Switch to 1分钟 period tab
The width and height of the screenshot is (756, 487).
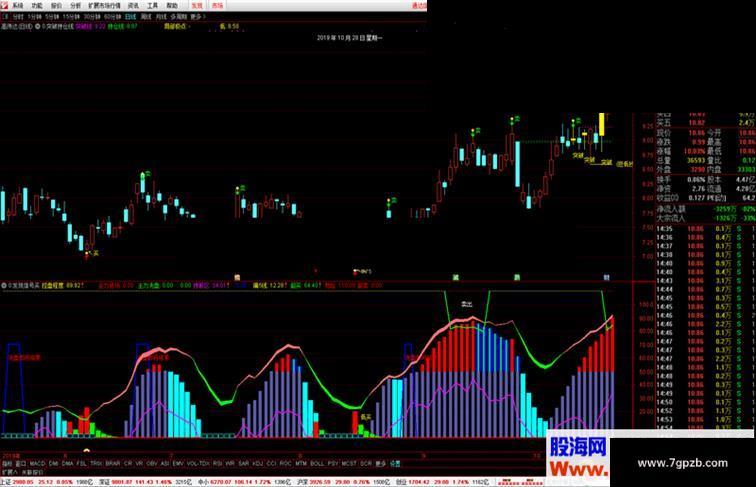(34, 16)
